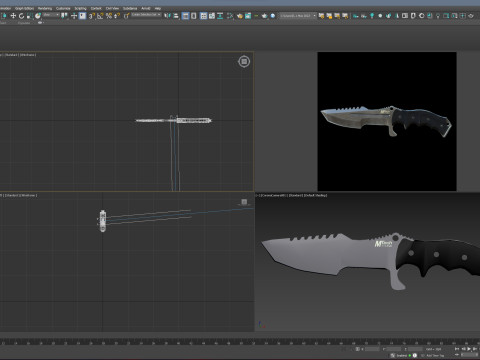Click the X coordinate input field
The height and width of the screenshot is (360, 480).
tap(372, 349)
